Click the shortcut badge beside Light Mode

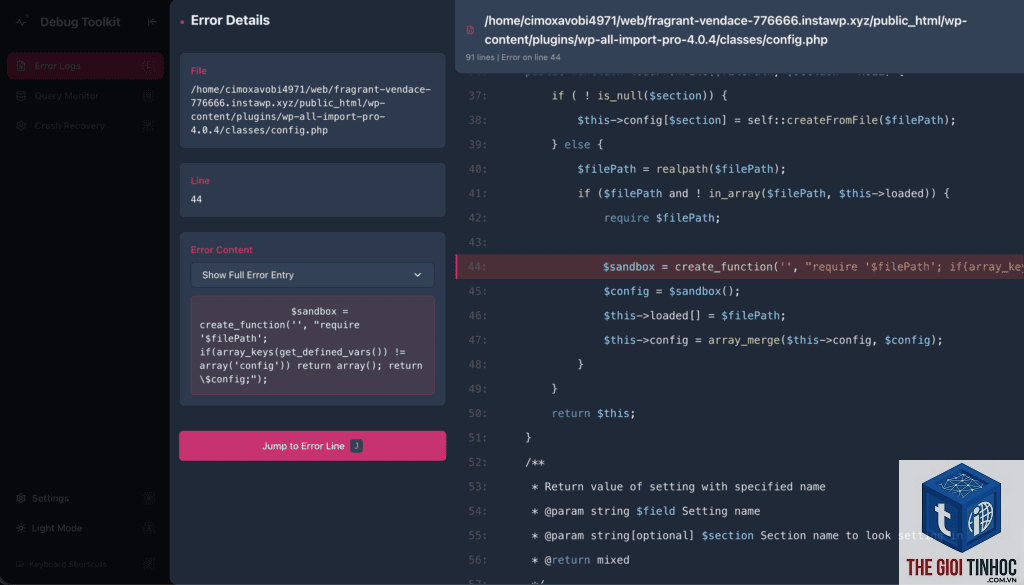[x=149, y=528]
